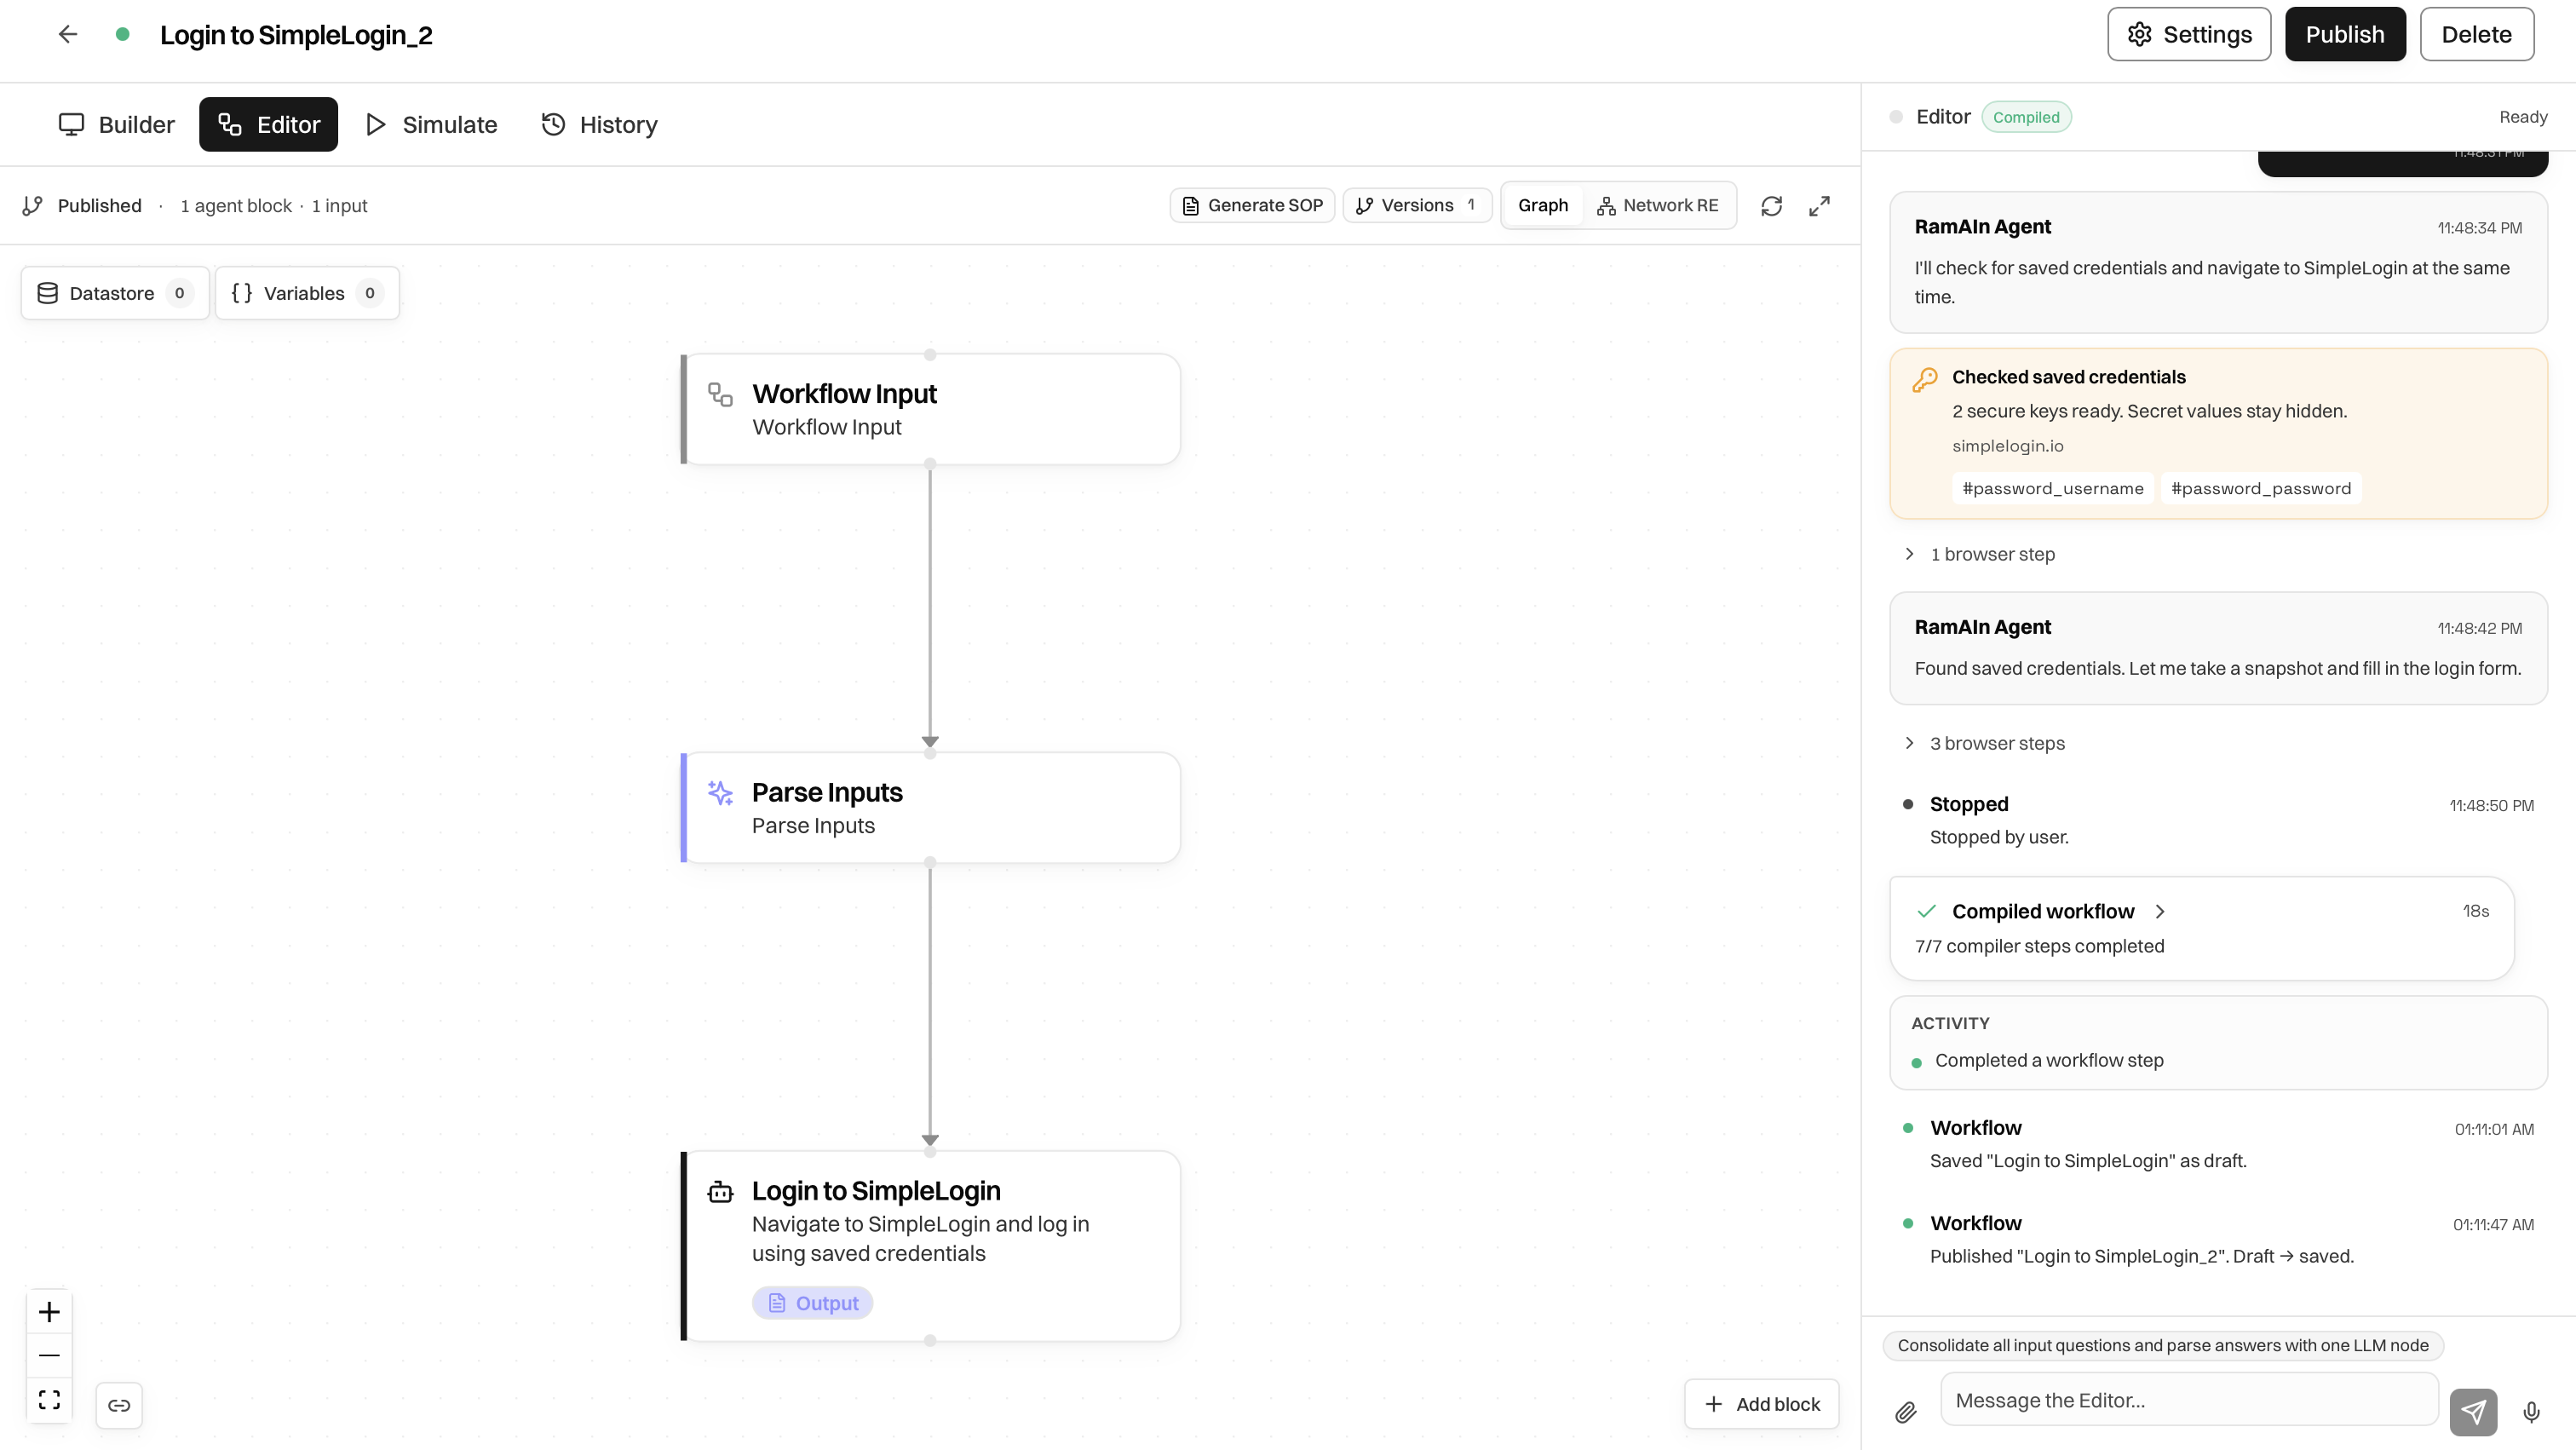Viewport: 2576px width, 1450px height.
Task: Click the key icon in credentials card
Action: pos(1925,380)
